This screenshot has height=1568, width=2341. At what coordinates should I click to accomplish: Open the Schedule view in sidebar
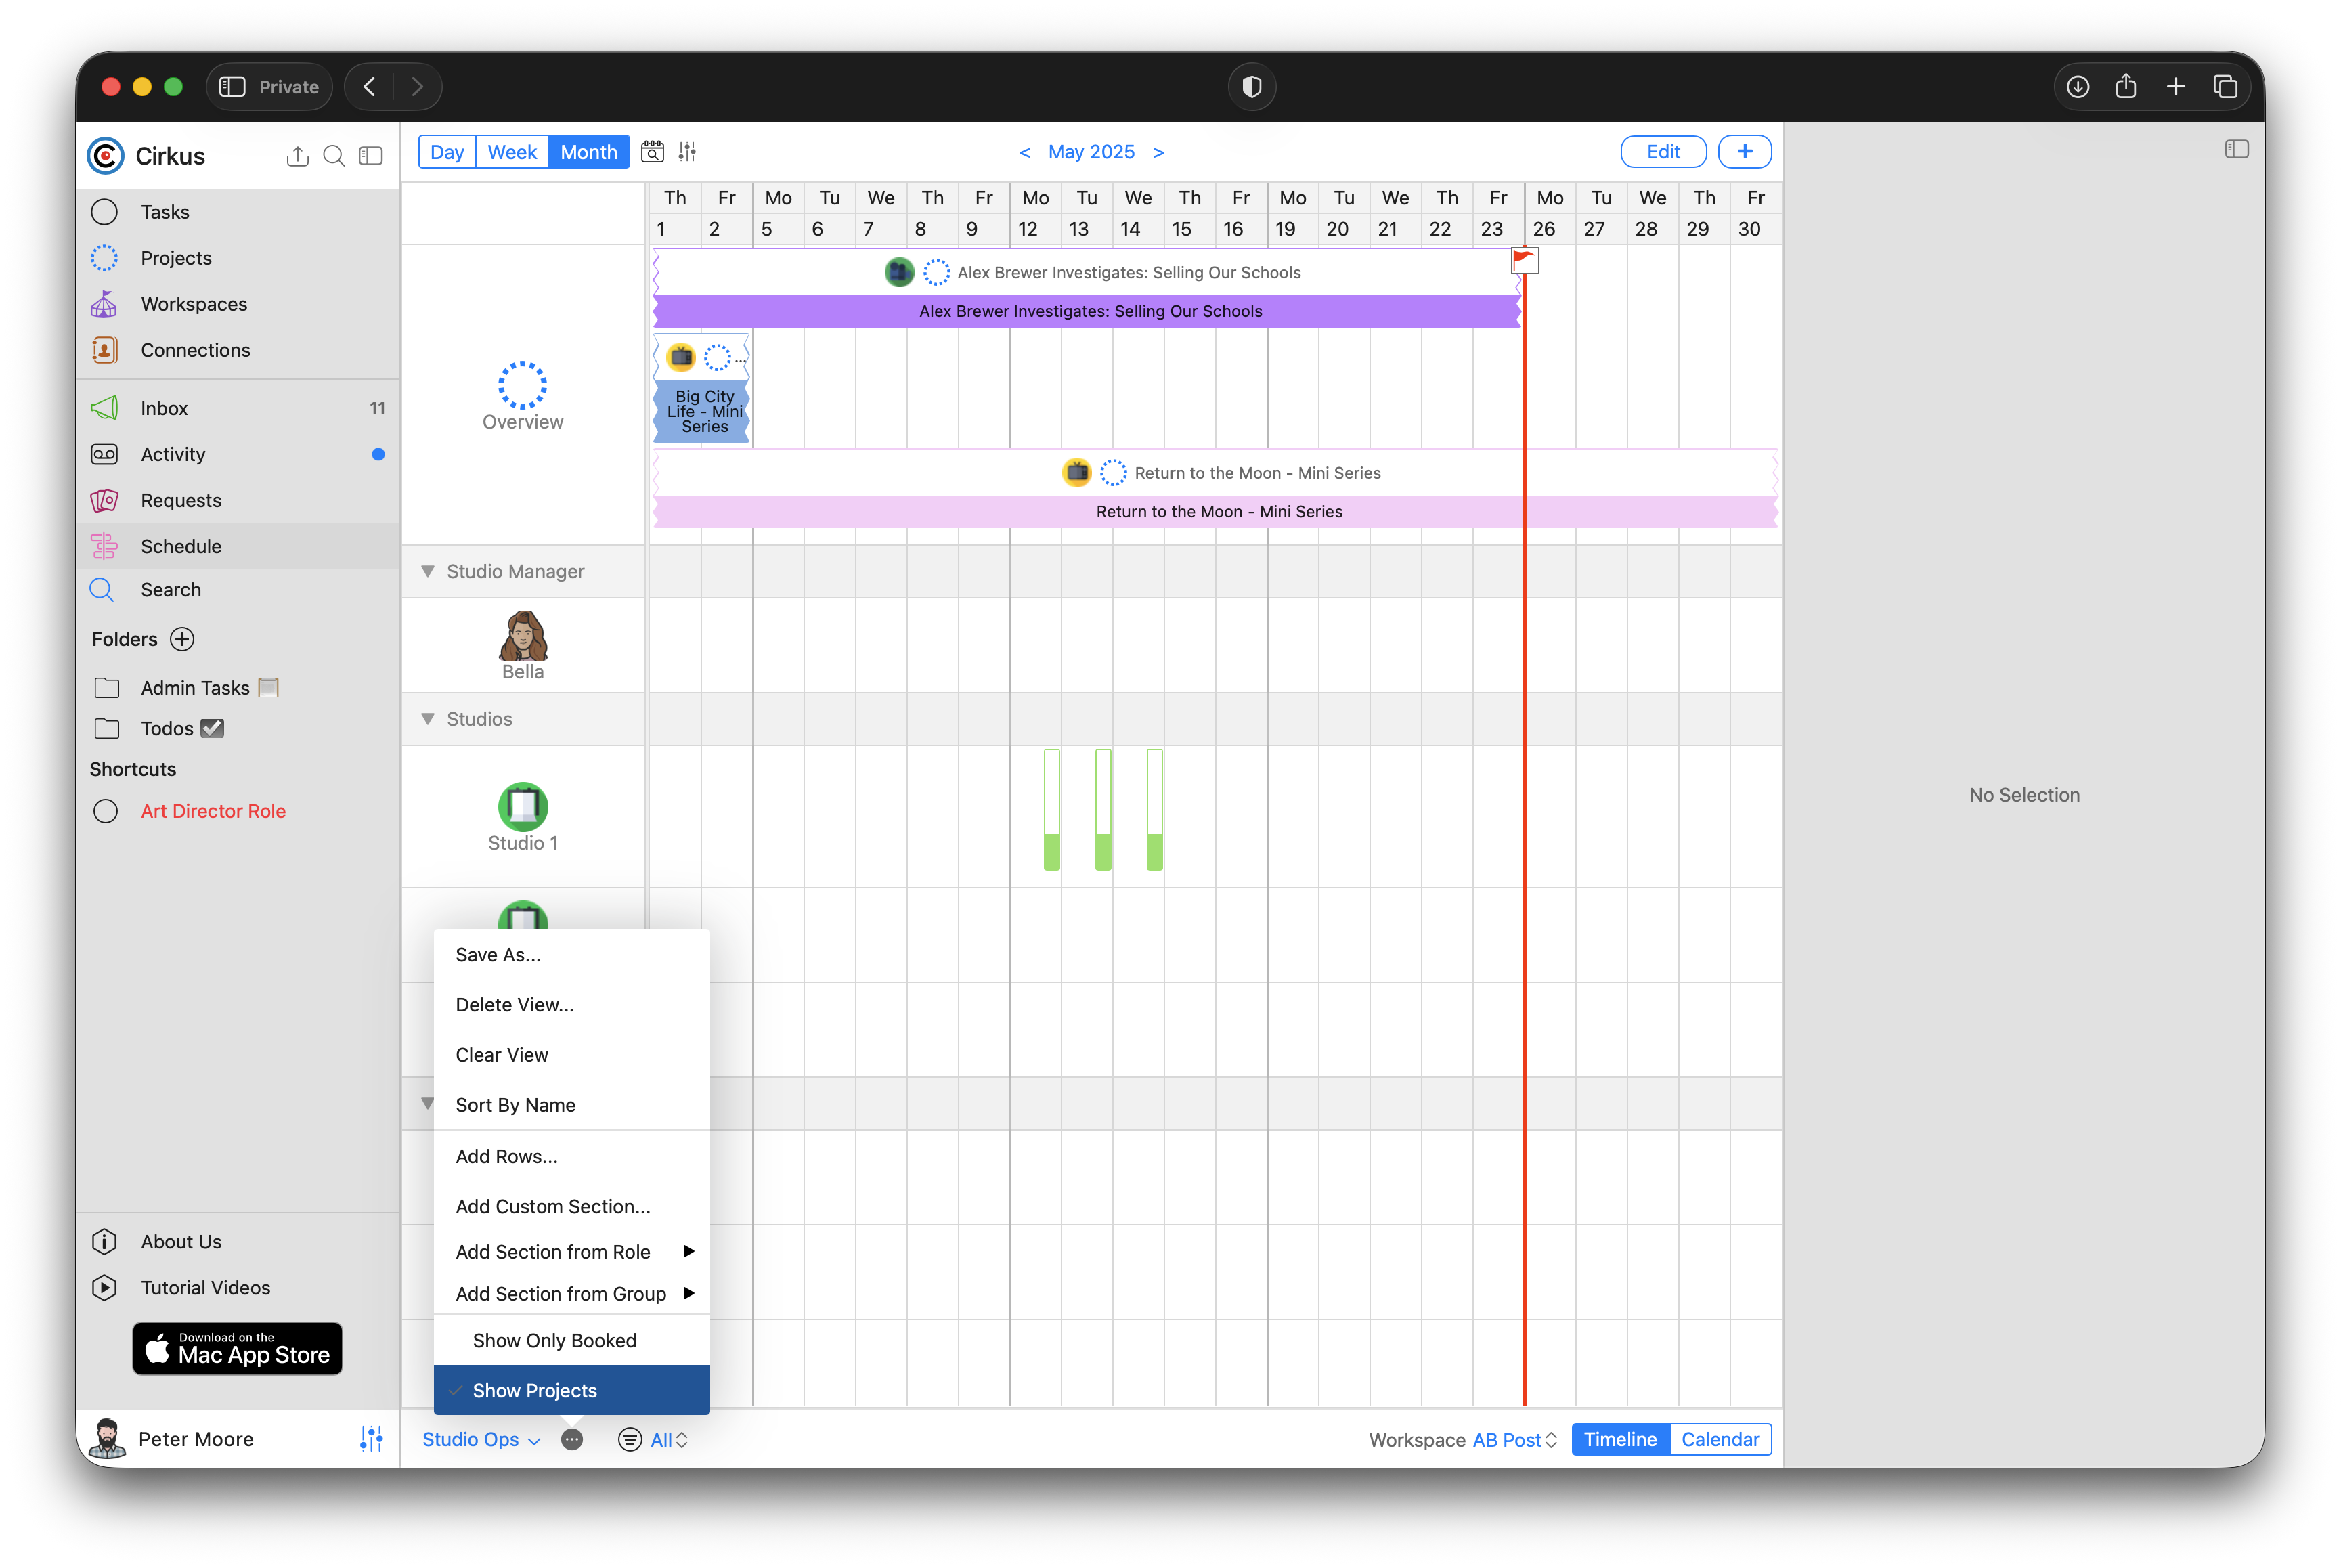(180, 546)
